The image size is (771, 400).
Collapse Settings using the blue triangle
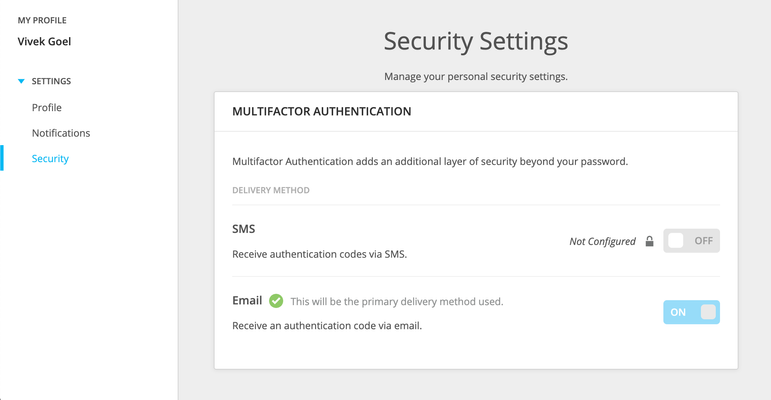(x=21, y=81)
